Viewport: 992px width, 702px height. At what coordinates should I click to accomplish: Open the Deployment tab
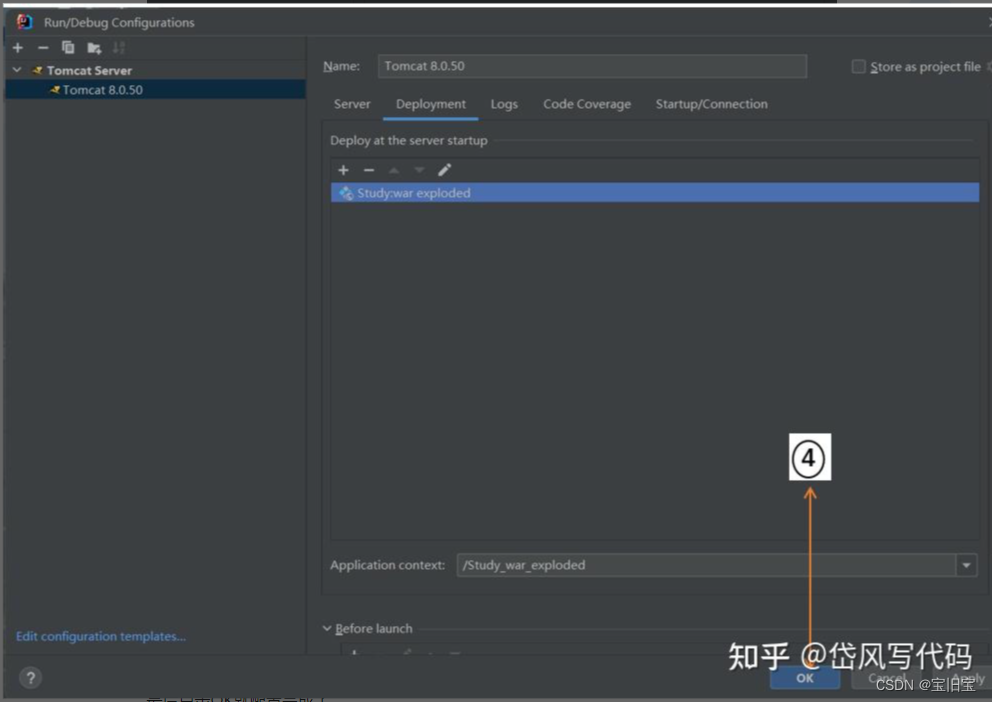pyautogui.click(x=431, y=104)
